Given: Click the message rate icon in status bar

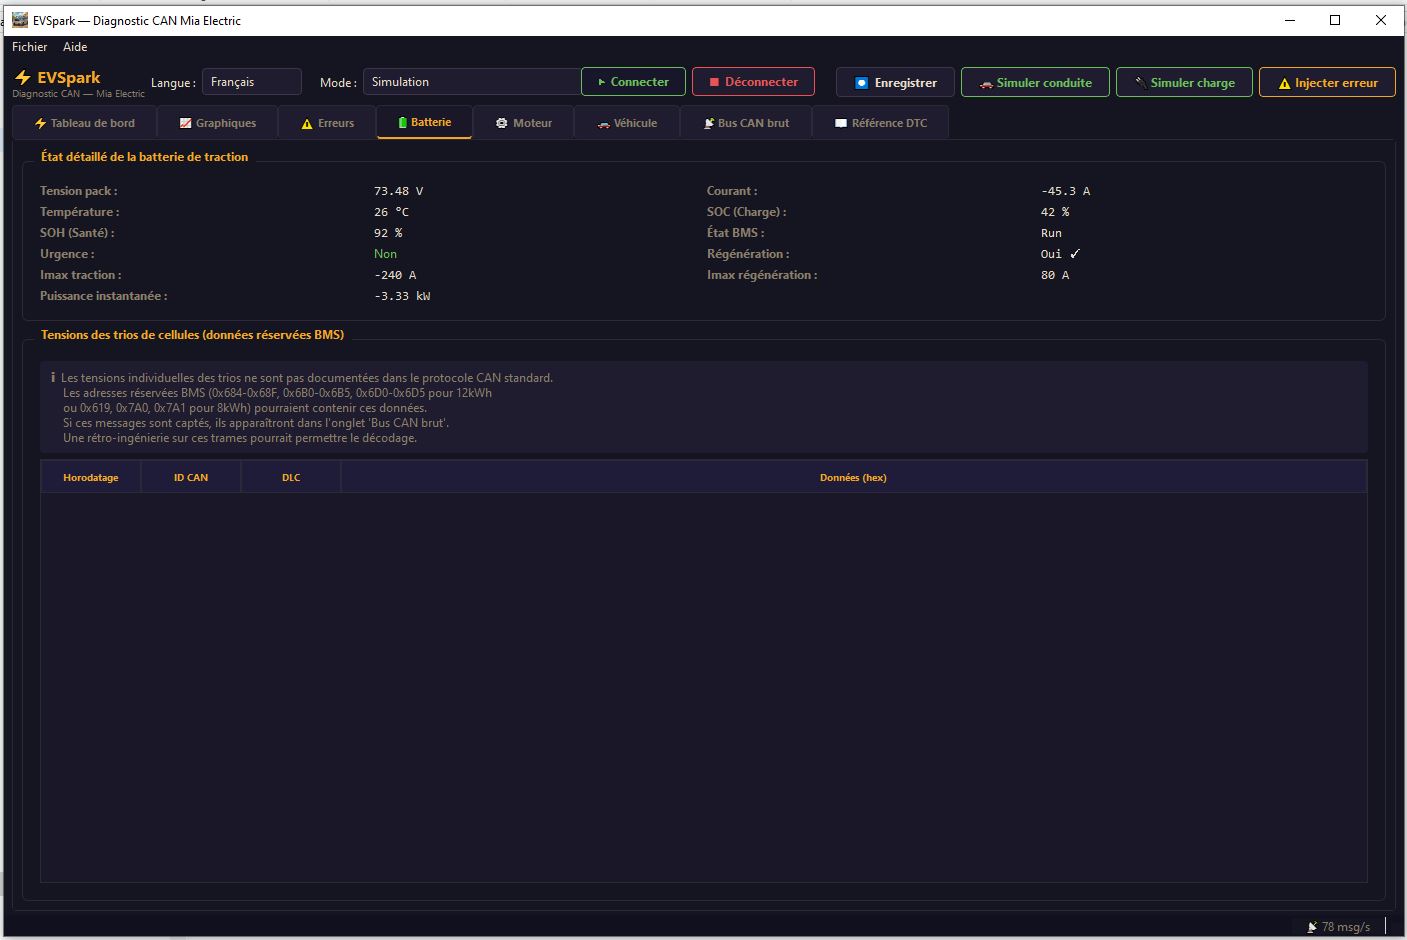Looking at the screenshot, I should (1311, 927).
